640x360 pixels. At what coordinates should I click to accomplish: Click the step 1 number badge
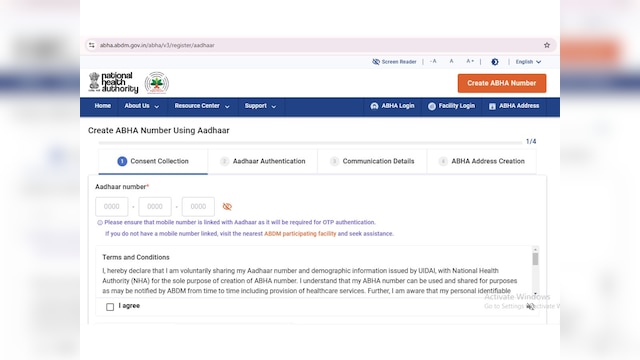tap(122, 161)
